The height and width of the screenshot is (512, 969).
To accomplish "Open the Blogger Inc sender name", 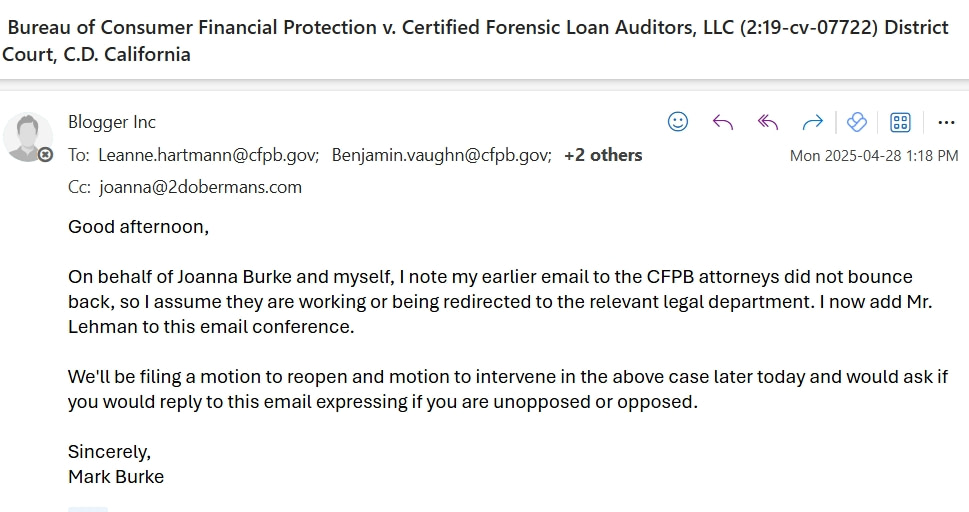I will [x=112, y=122].
